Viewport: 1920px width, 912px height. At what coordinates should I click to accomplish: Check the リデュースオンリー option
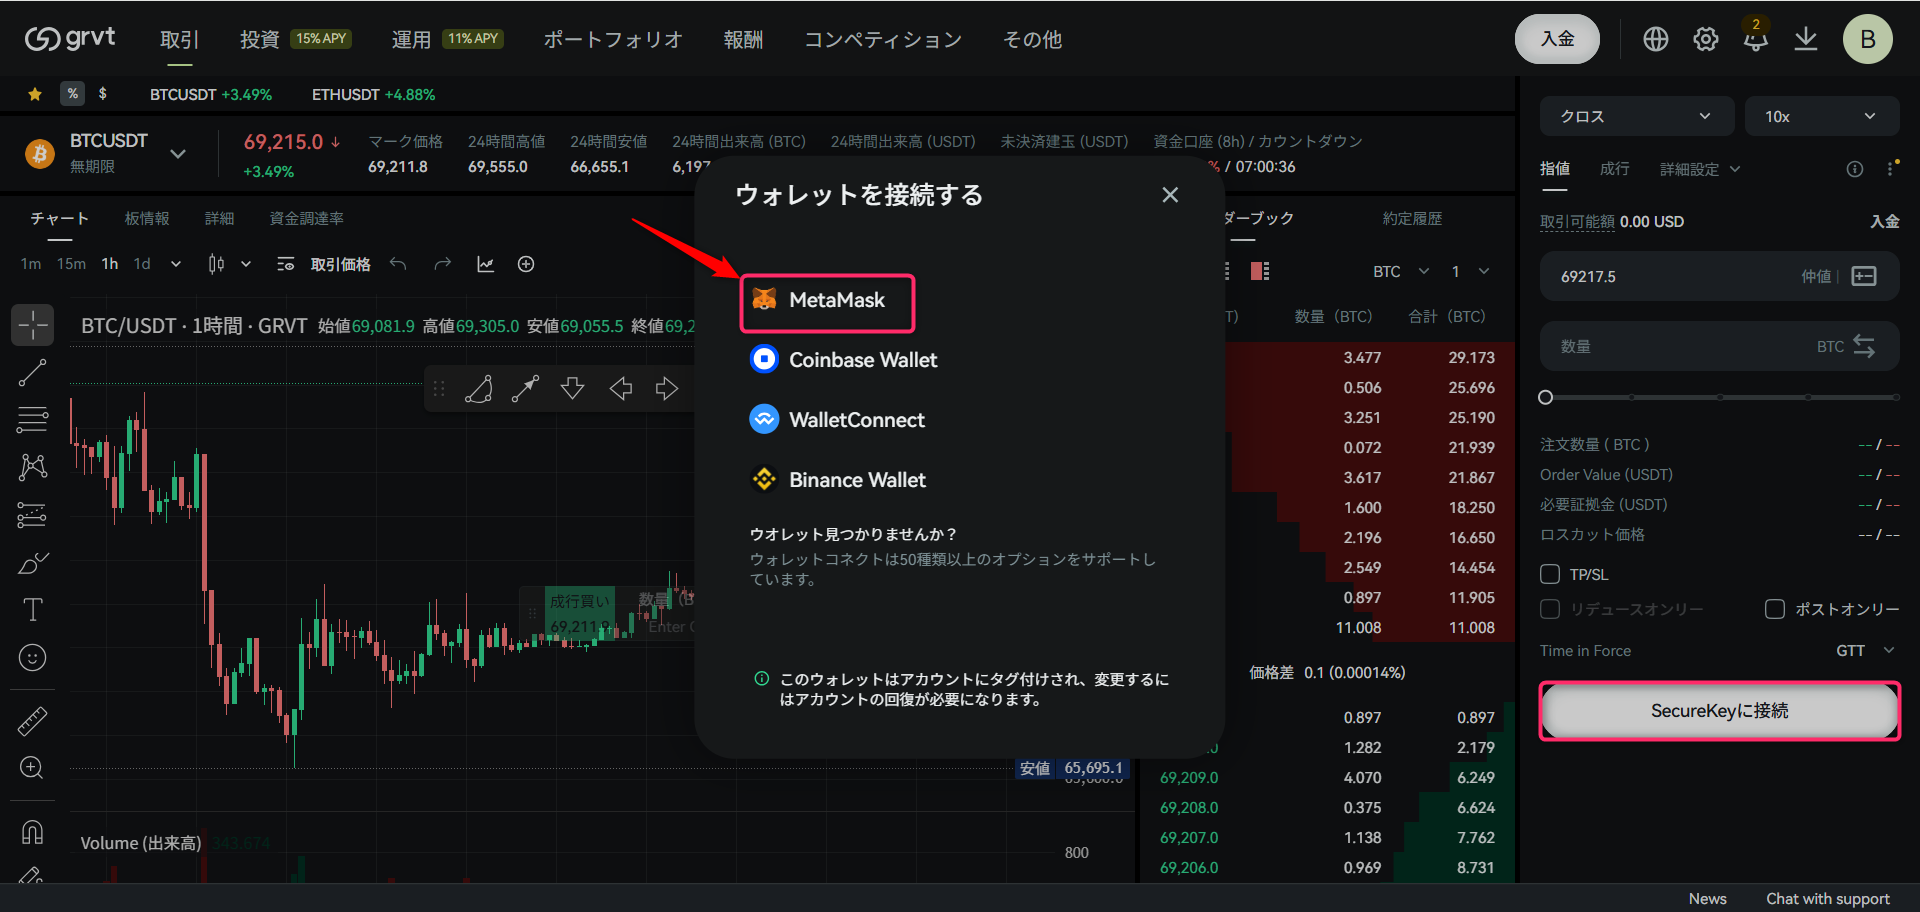point(1549,609)
